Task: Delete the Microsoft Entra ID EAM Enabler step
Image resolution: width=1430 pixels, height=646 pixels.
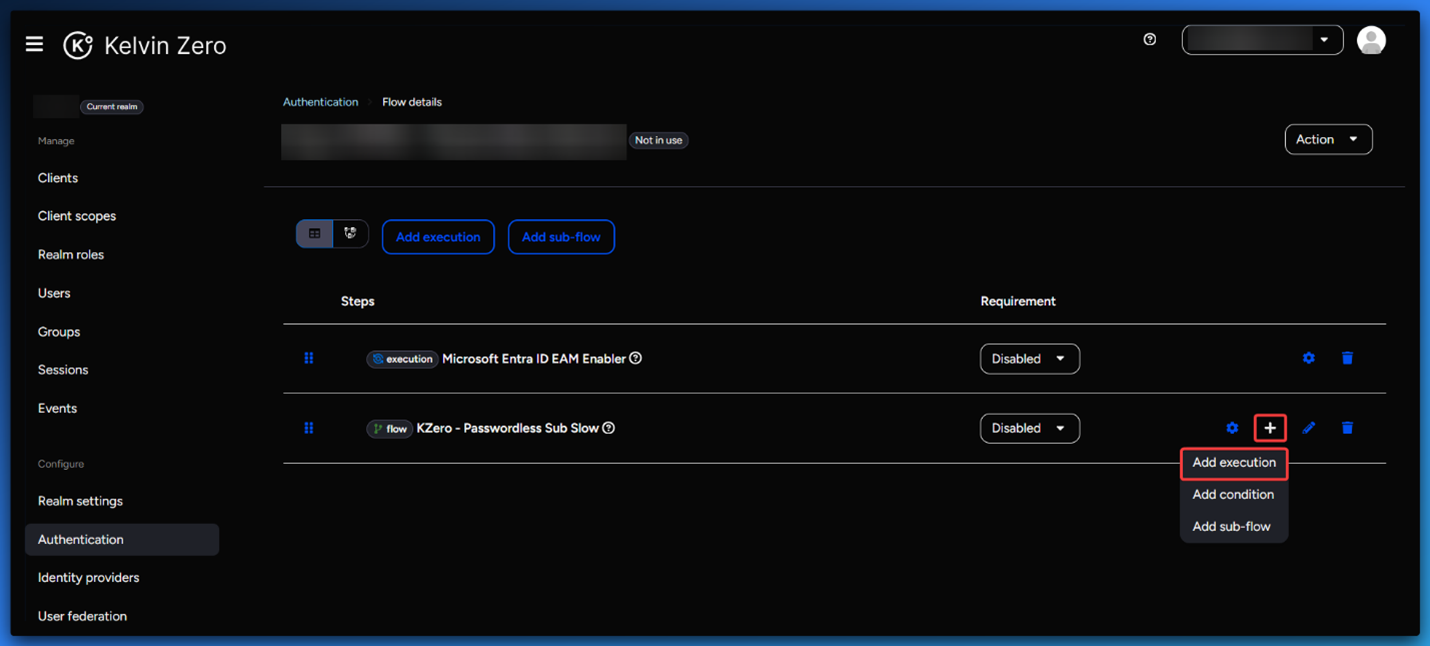Action: 1347,358
